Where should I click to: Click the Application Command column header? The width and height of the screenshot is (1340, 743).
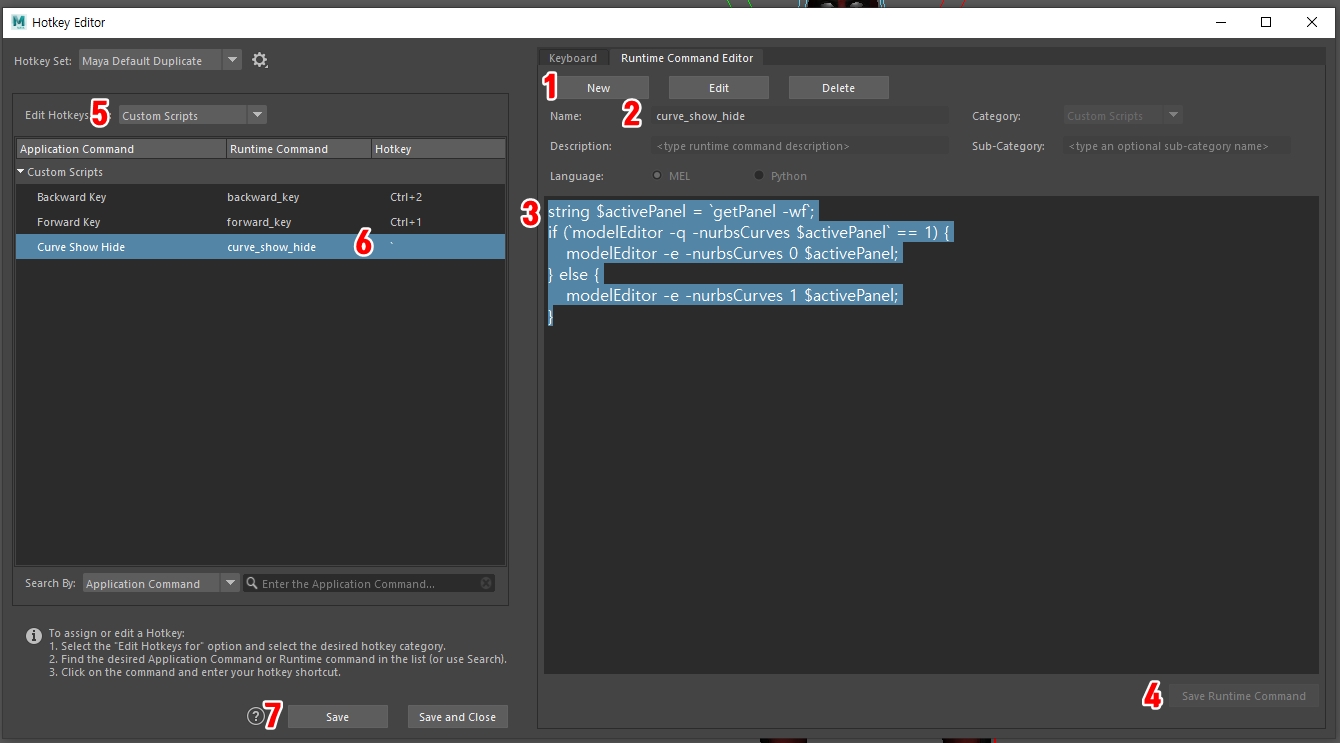click(121, 149)
